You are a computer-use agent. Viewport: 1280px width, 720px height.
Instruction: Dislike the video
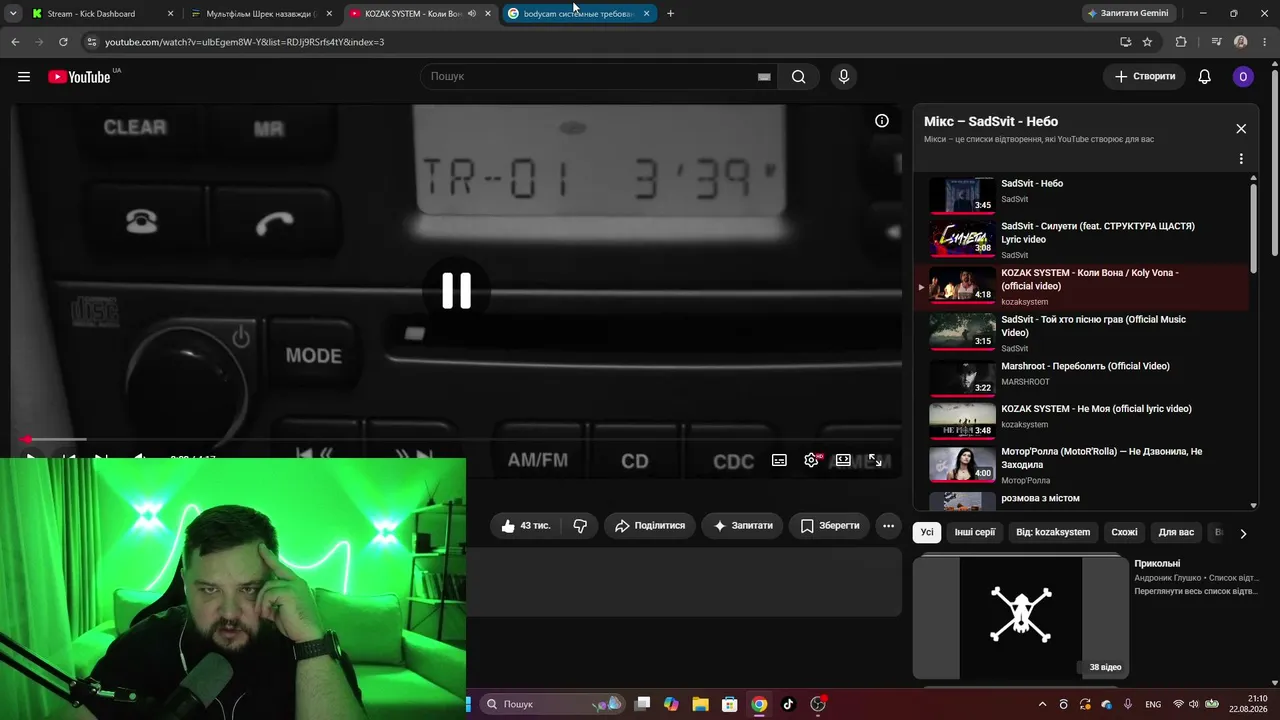tap(580, 526)
